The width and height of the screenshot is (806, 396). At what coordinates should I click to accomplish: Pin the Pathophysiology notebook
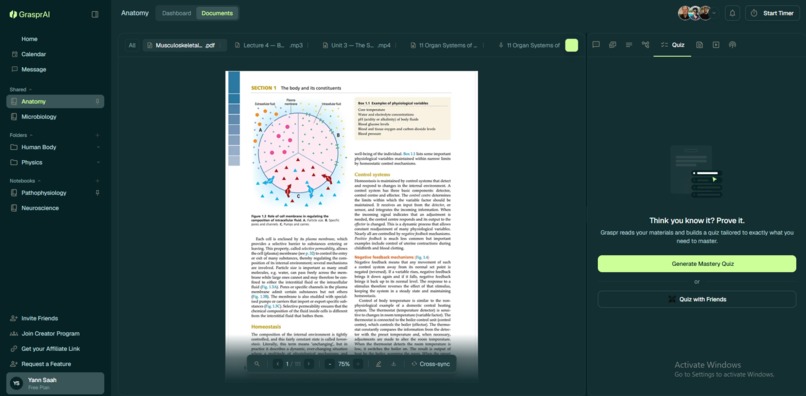tap(98, 193)
